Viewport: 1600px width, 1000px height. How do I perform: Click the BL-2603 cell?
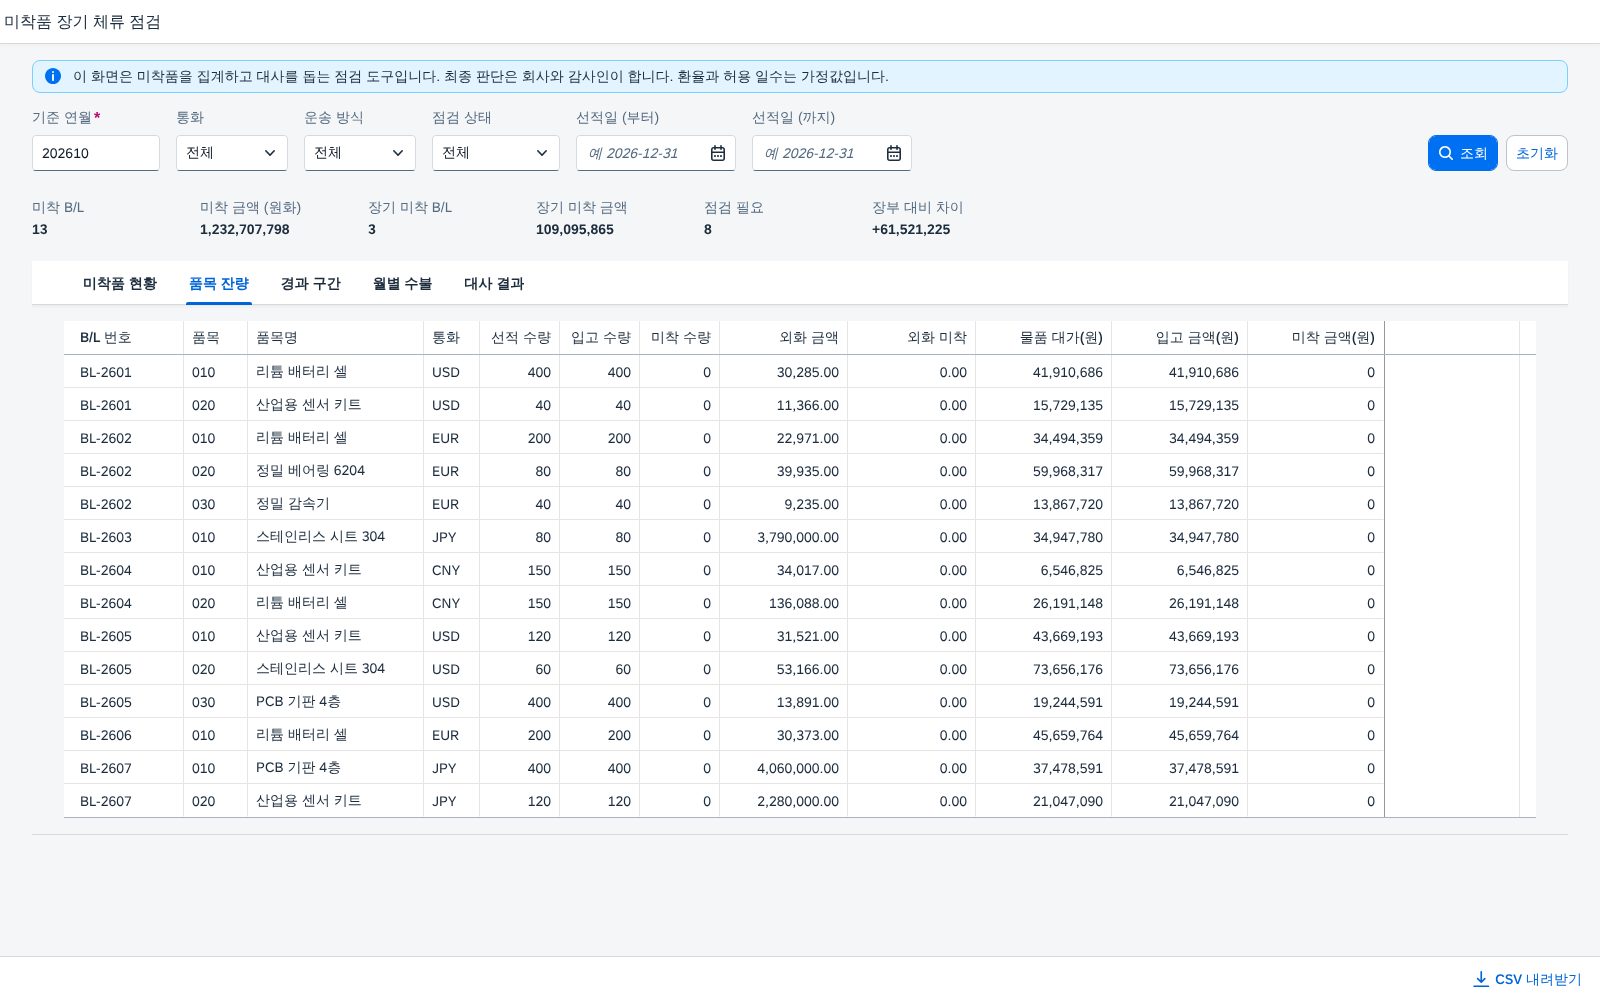pyautogui.click(x=106, y=537)
